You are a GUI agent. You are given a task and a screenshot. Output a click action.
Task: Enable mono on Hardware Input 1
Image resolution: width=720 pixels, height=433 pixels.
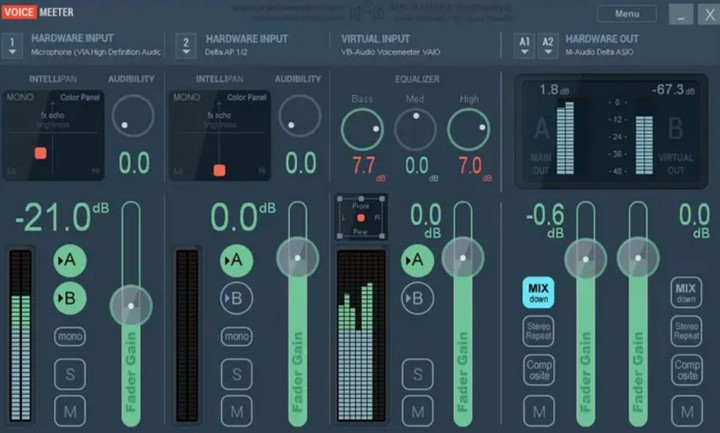(69, 337)
